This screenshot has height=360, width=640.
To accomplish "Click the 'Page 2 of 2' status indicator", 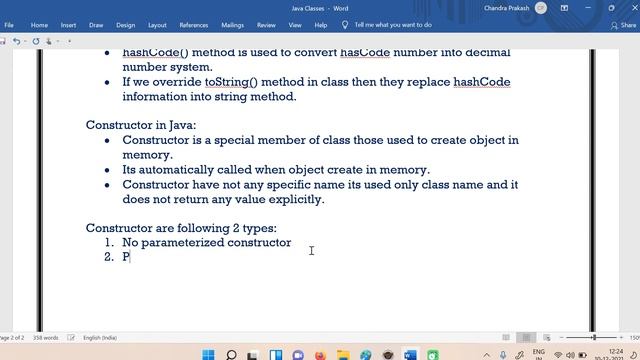I will [x=12, y=338].
